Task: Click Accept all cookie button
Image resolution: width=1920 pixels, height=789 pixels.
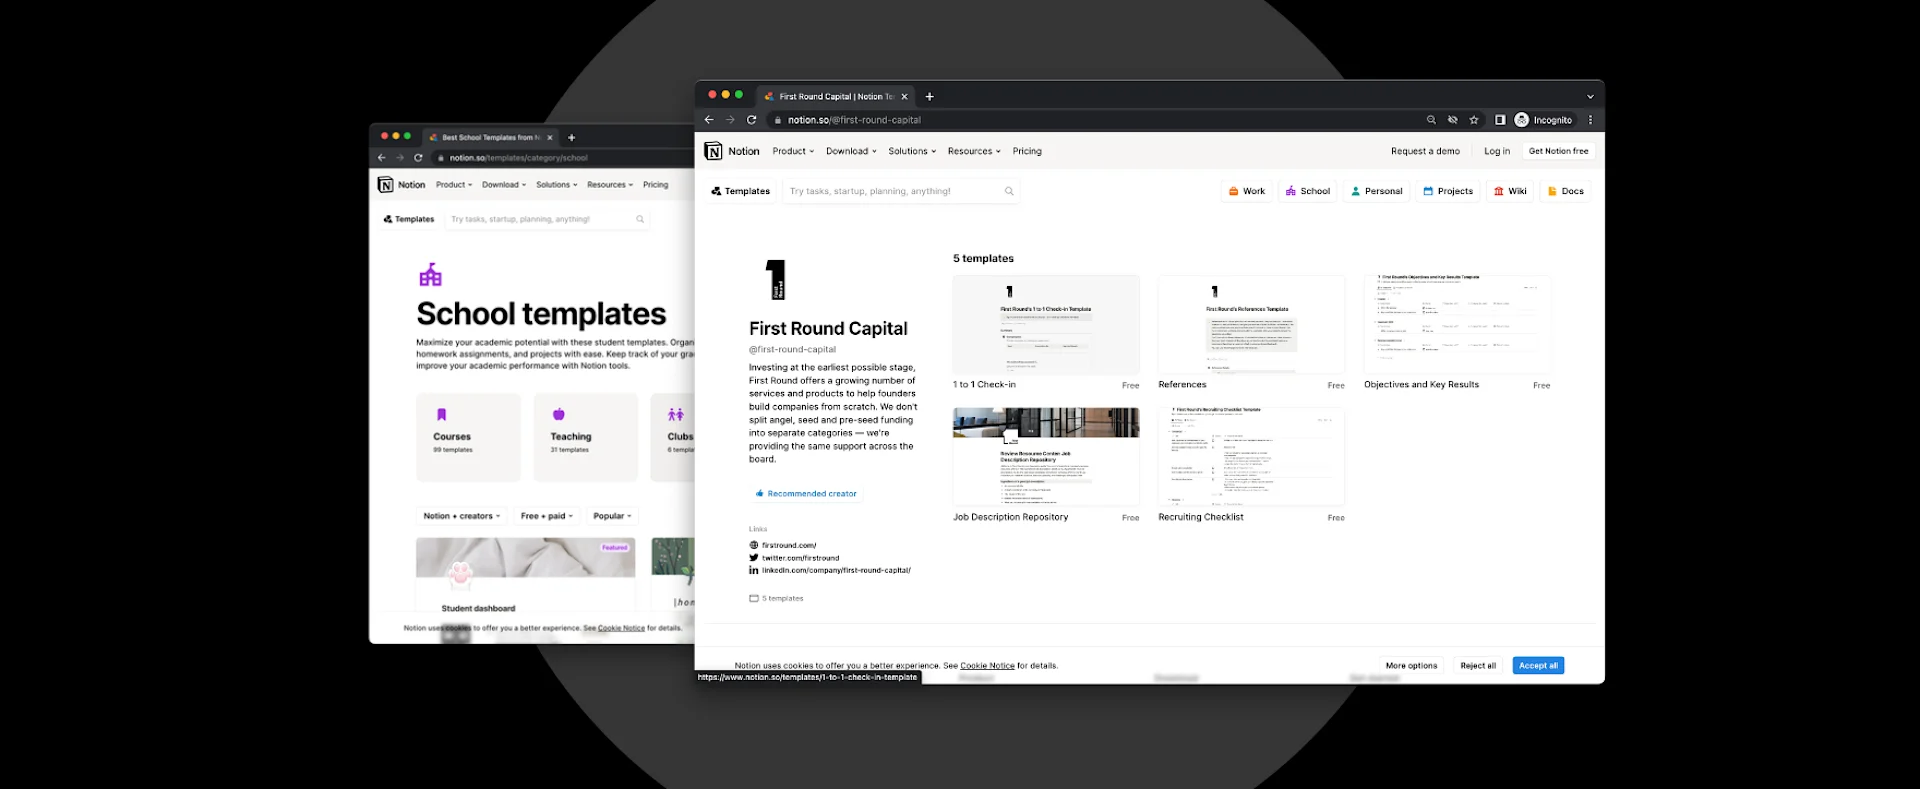Action: pyautogui.click(x=1538, y=666)
